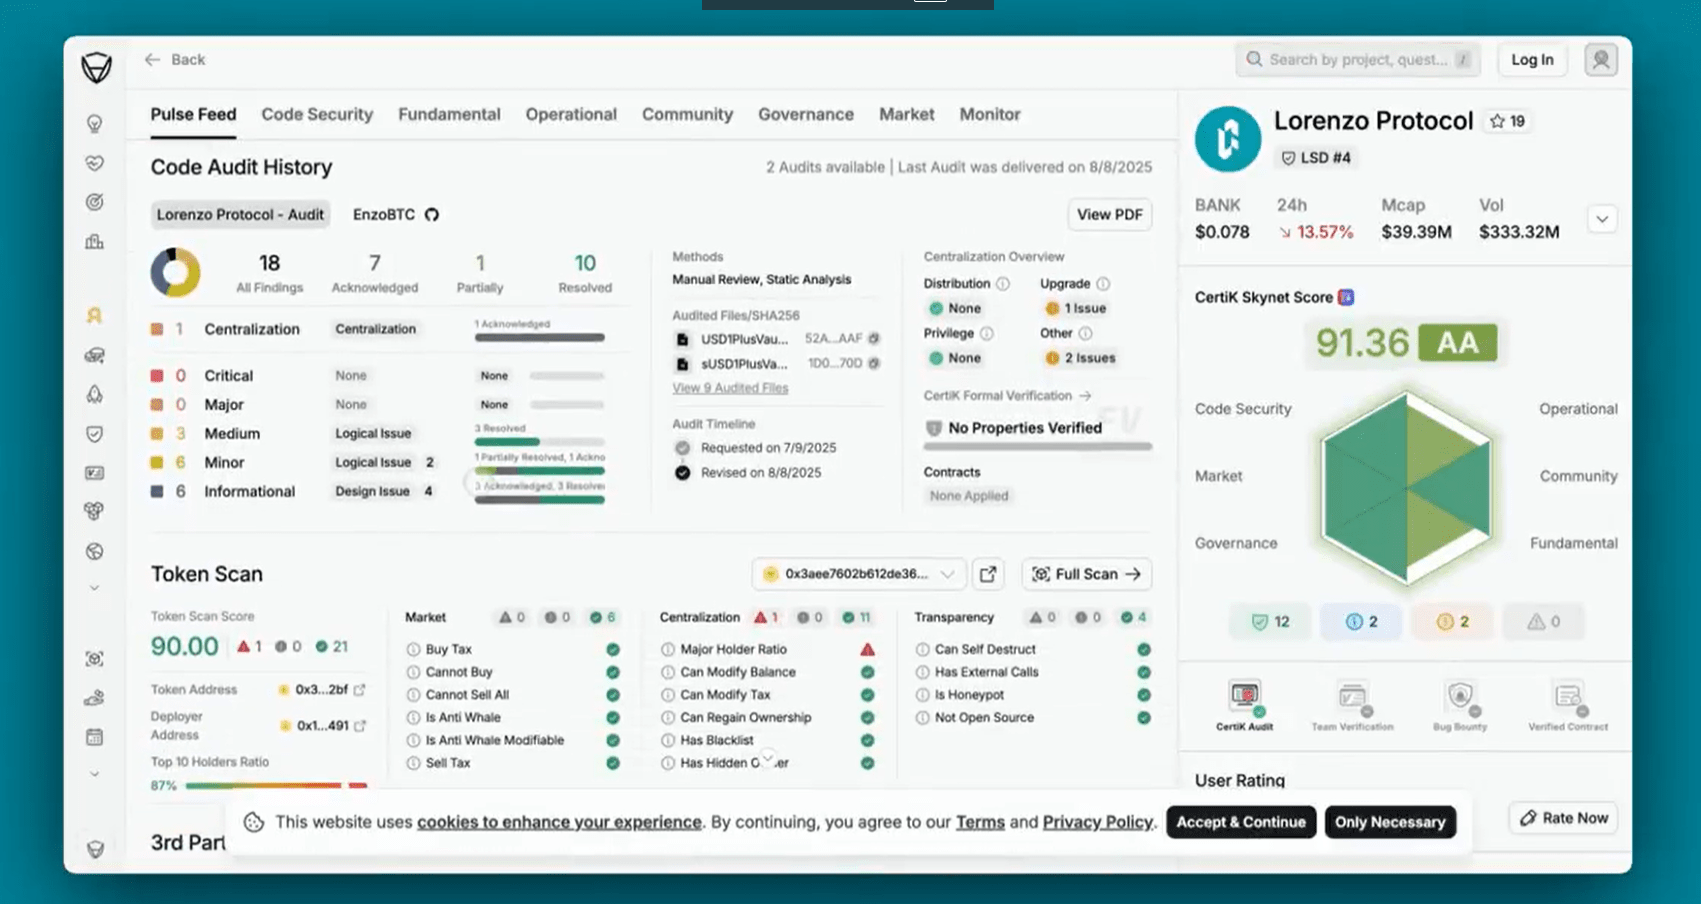Viewport: 1701px width, 904px height.
Task: Run a Full Scan
Action: 1087,574
